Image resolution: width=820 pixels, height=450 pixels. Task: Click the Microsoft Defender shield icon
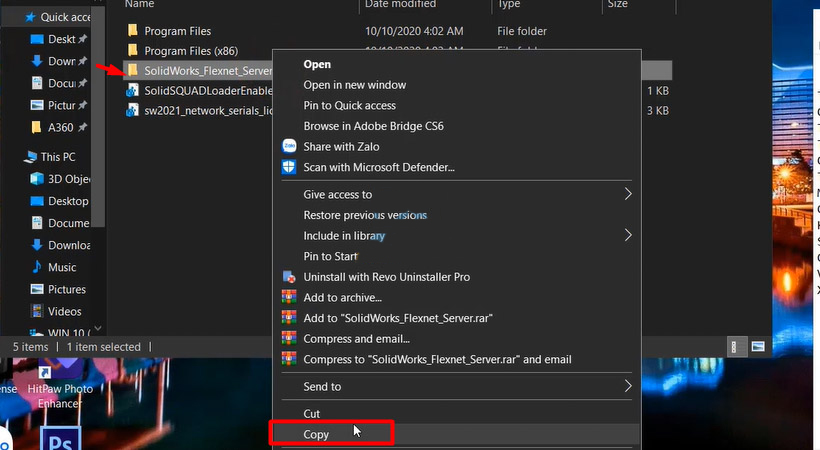(x=289, y=168)
